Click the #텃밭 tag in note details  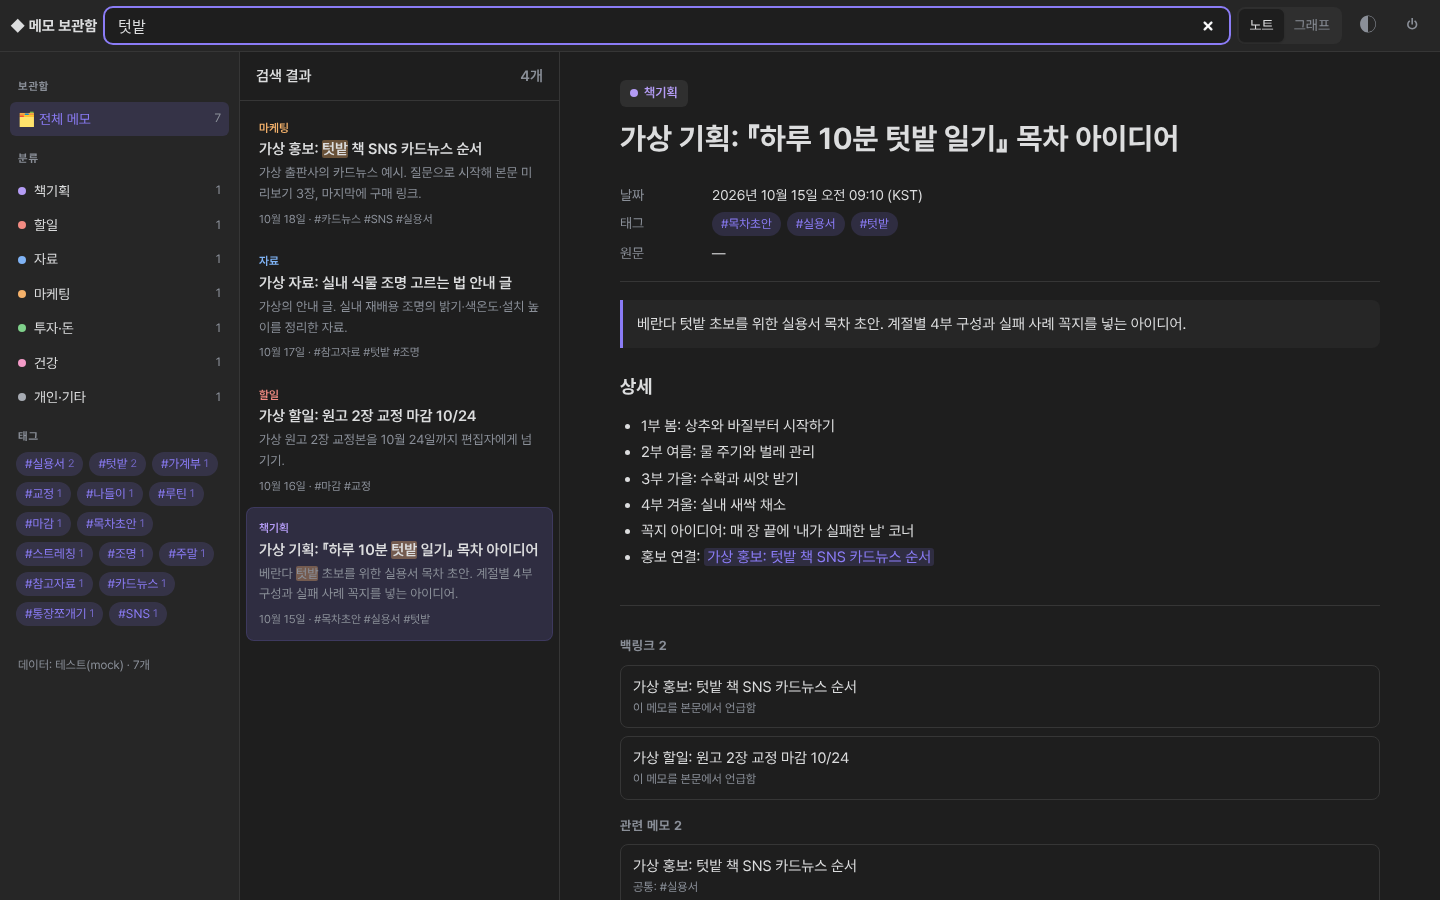point(874,224)
